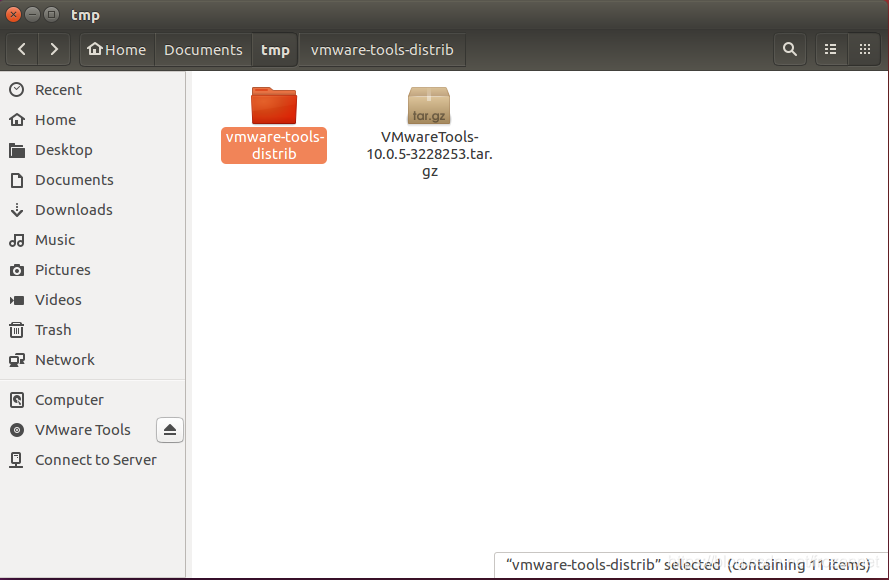Click the 'vmware-tools-distrib' folder name label
The width and height of the screenshot is (889, 580).
pyautogui.click(x=274, y=146)
